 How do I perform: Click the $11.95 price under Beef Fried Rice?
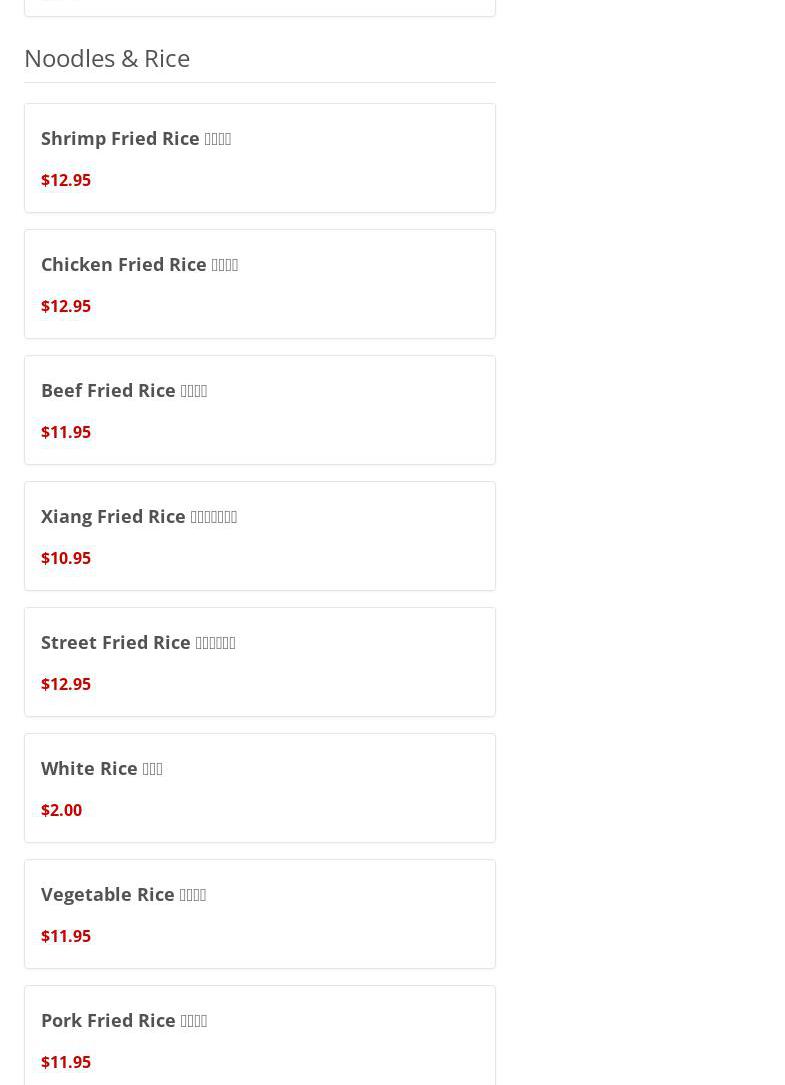coord(66,432)
